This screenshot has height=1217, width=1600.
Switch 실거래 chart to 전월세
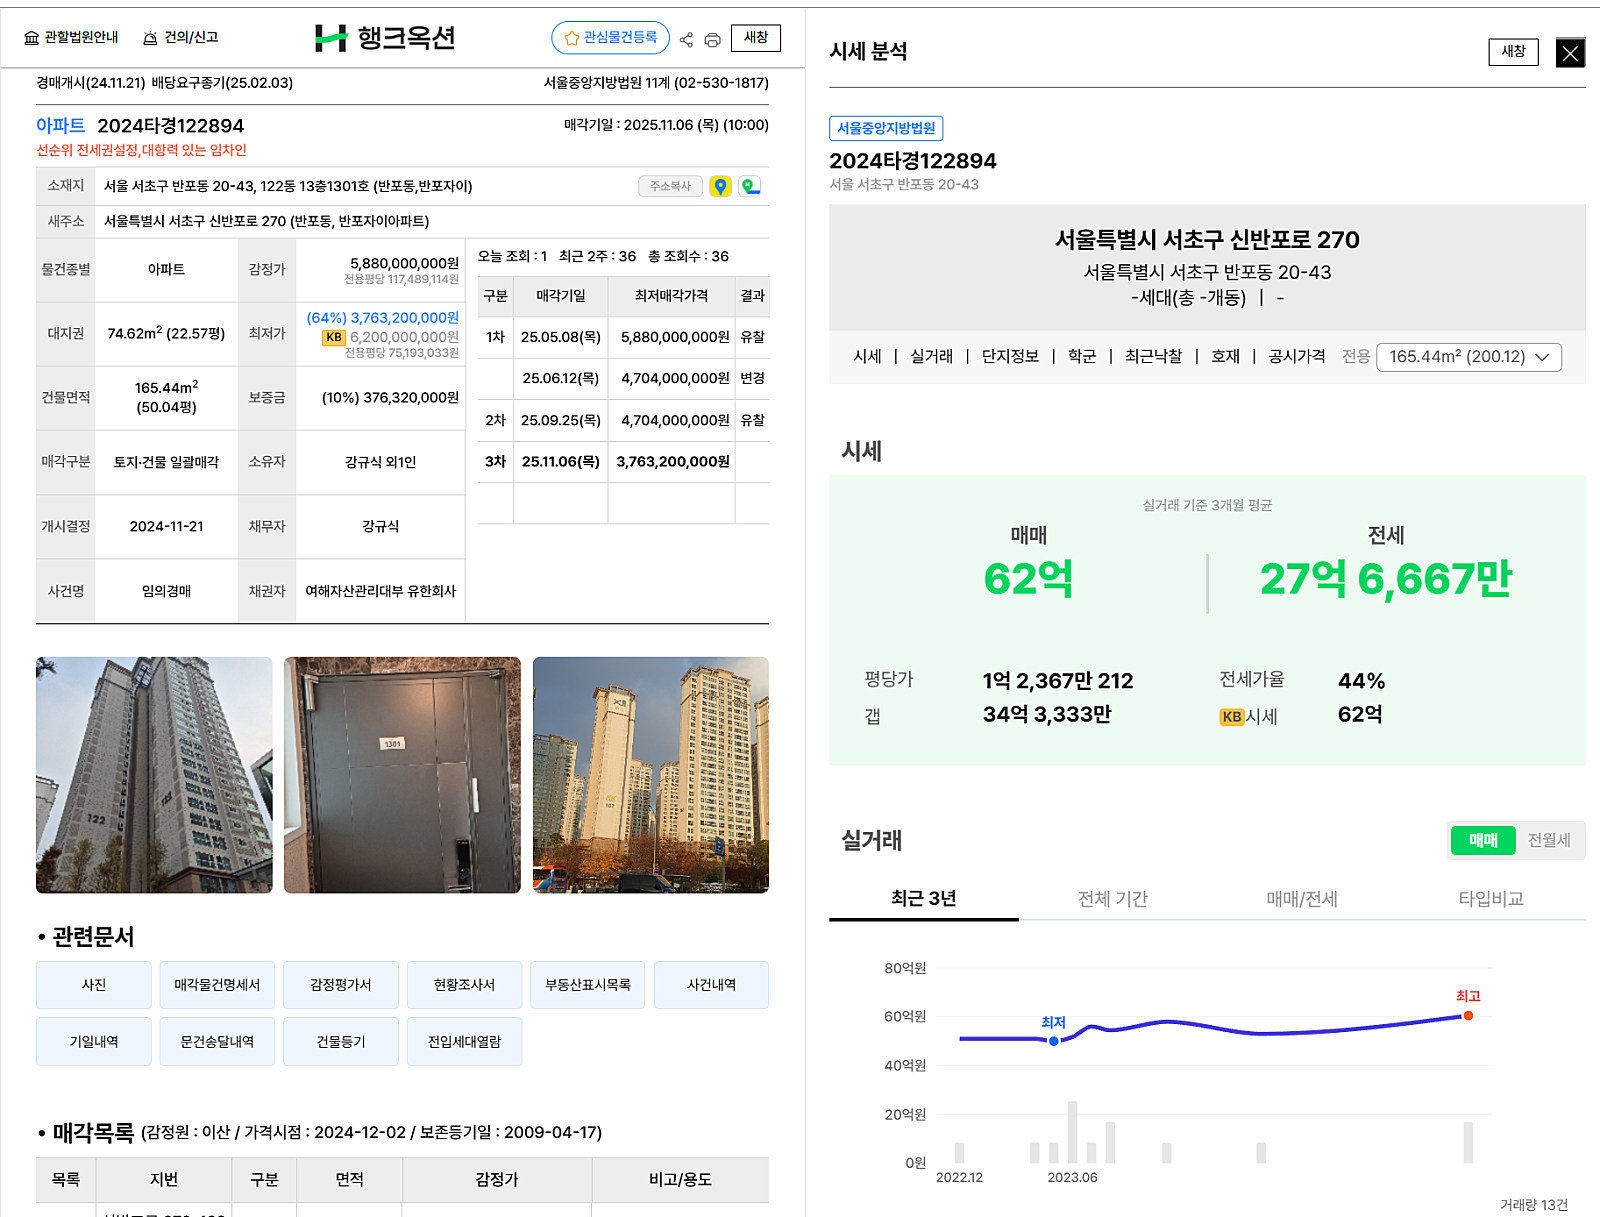click(x=1548, y=841)
